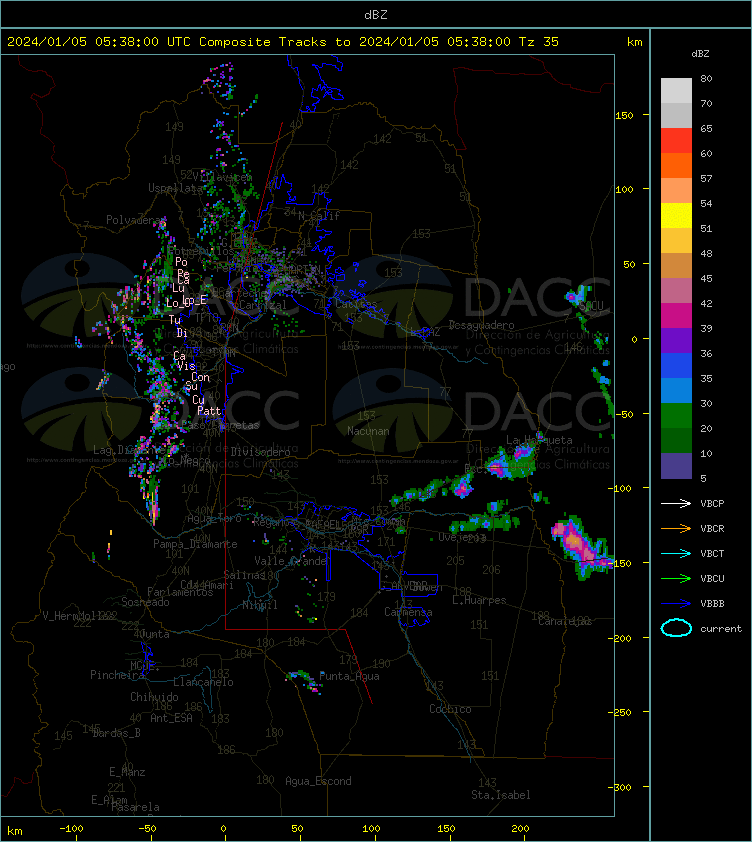Image resolution: width=752 pixels, height=842 pixels.
Task: Select the green swatch between 30 and 20
Action: point(676,415)
